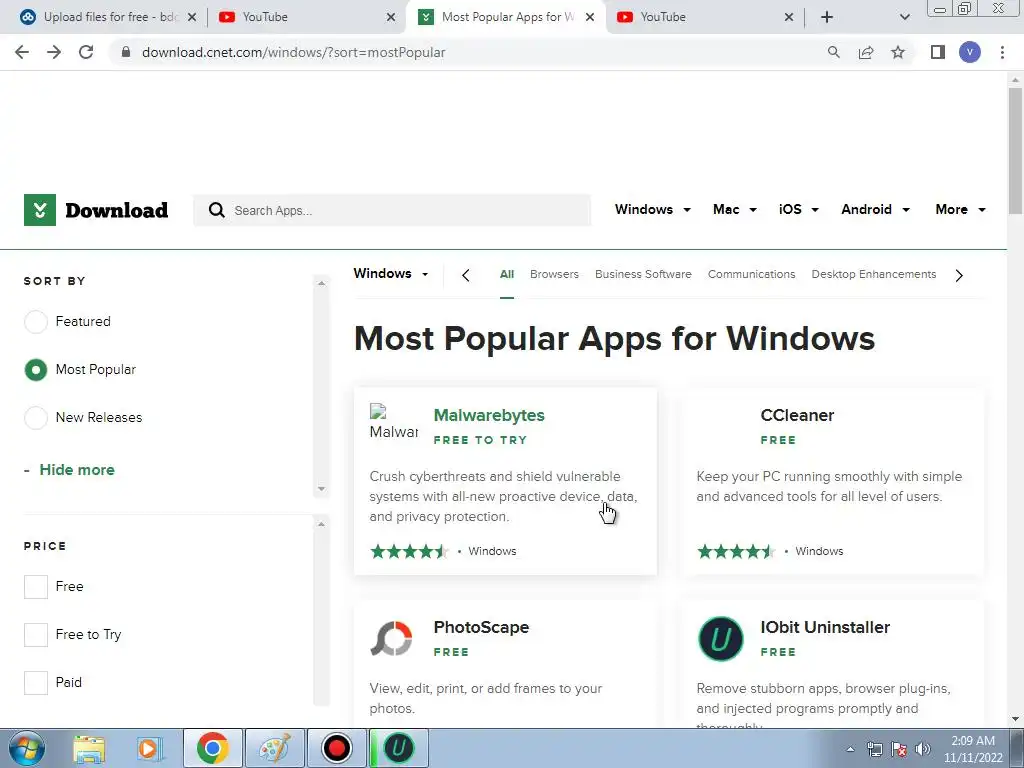This screenshot has width=1024, height=768.
Task: Click the Chrome taskbar icon
Action: [x=212, y=748]
